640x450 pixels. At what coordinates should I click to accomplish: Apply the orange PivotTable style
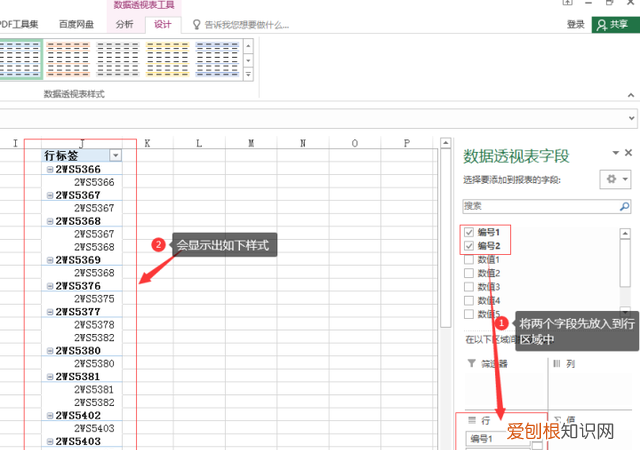(69, 59)
